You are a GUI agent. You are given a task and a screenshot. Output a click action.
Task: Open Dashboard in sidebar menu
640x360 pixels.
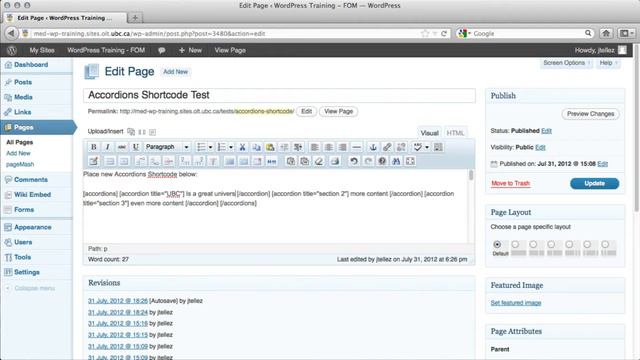tap(31, 64)
